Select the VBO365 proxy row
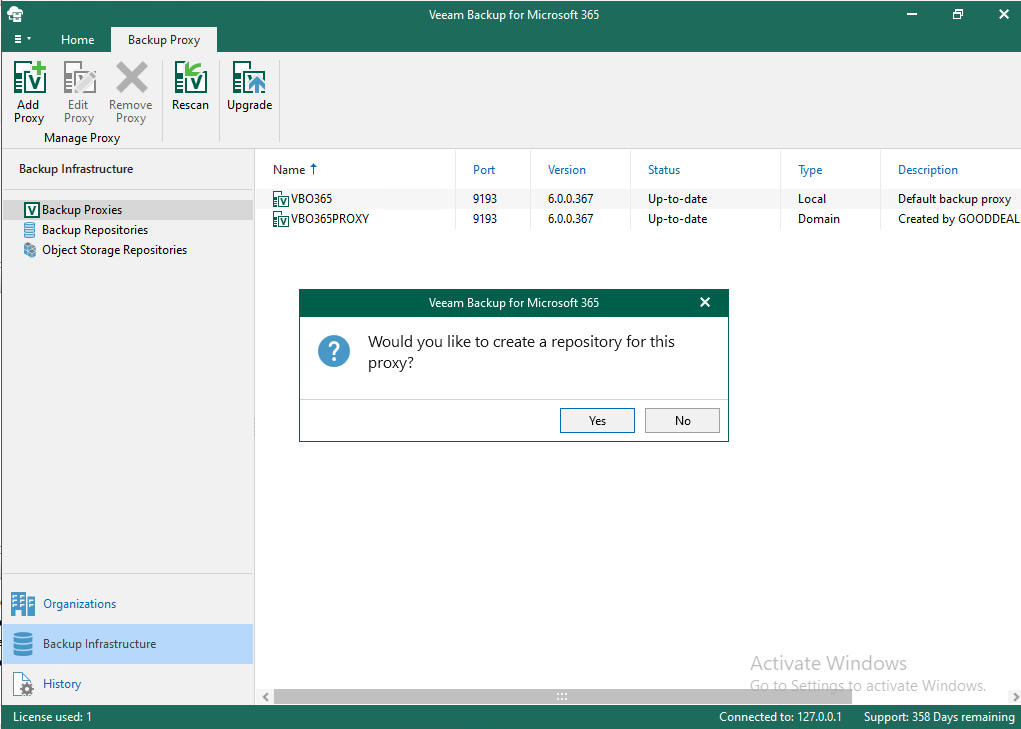Image resolution: width=1021 pixels, height=729 pixels. [x=638, y=199]
